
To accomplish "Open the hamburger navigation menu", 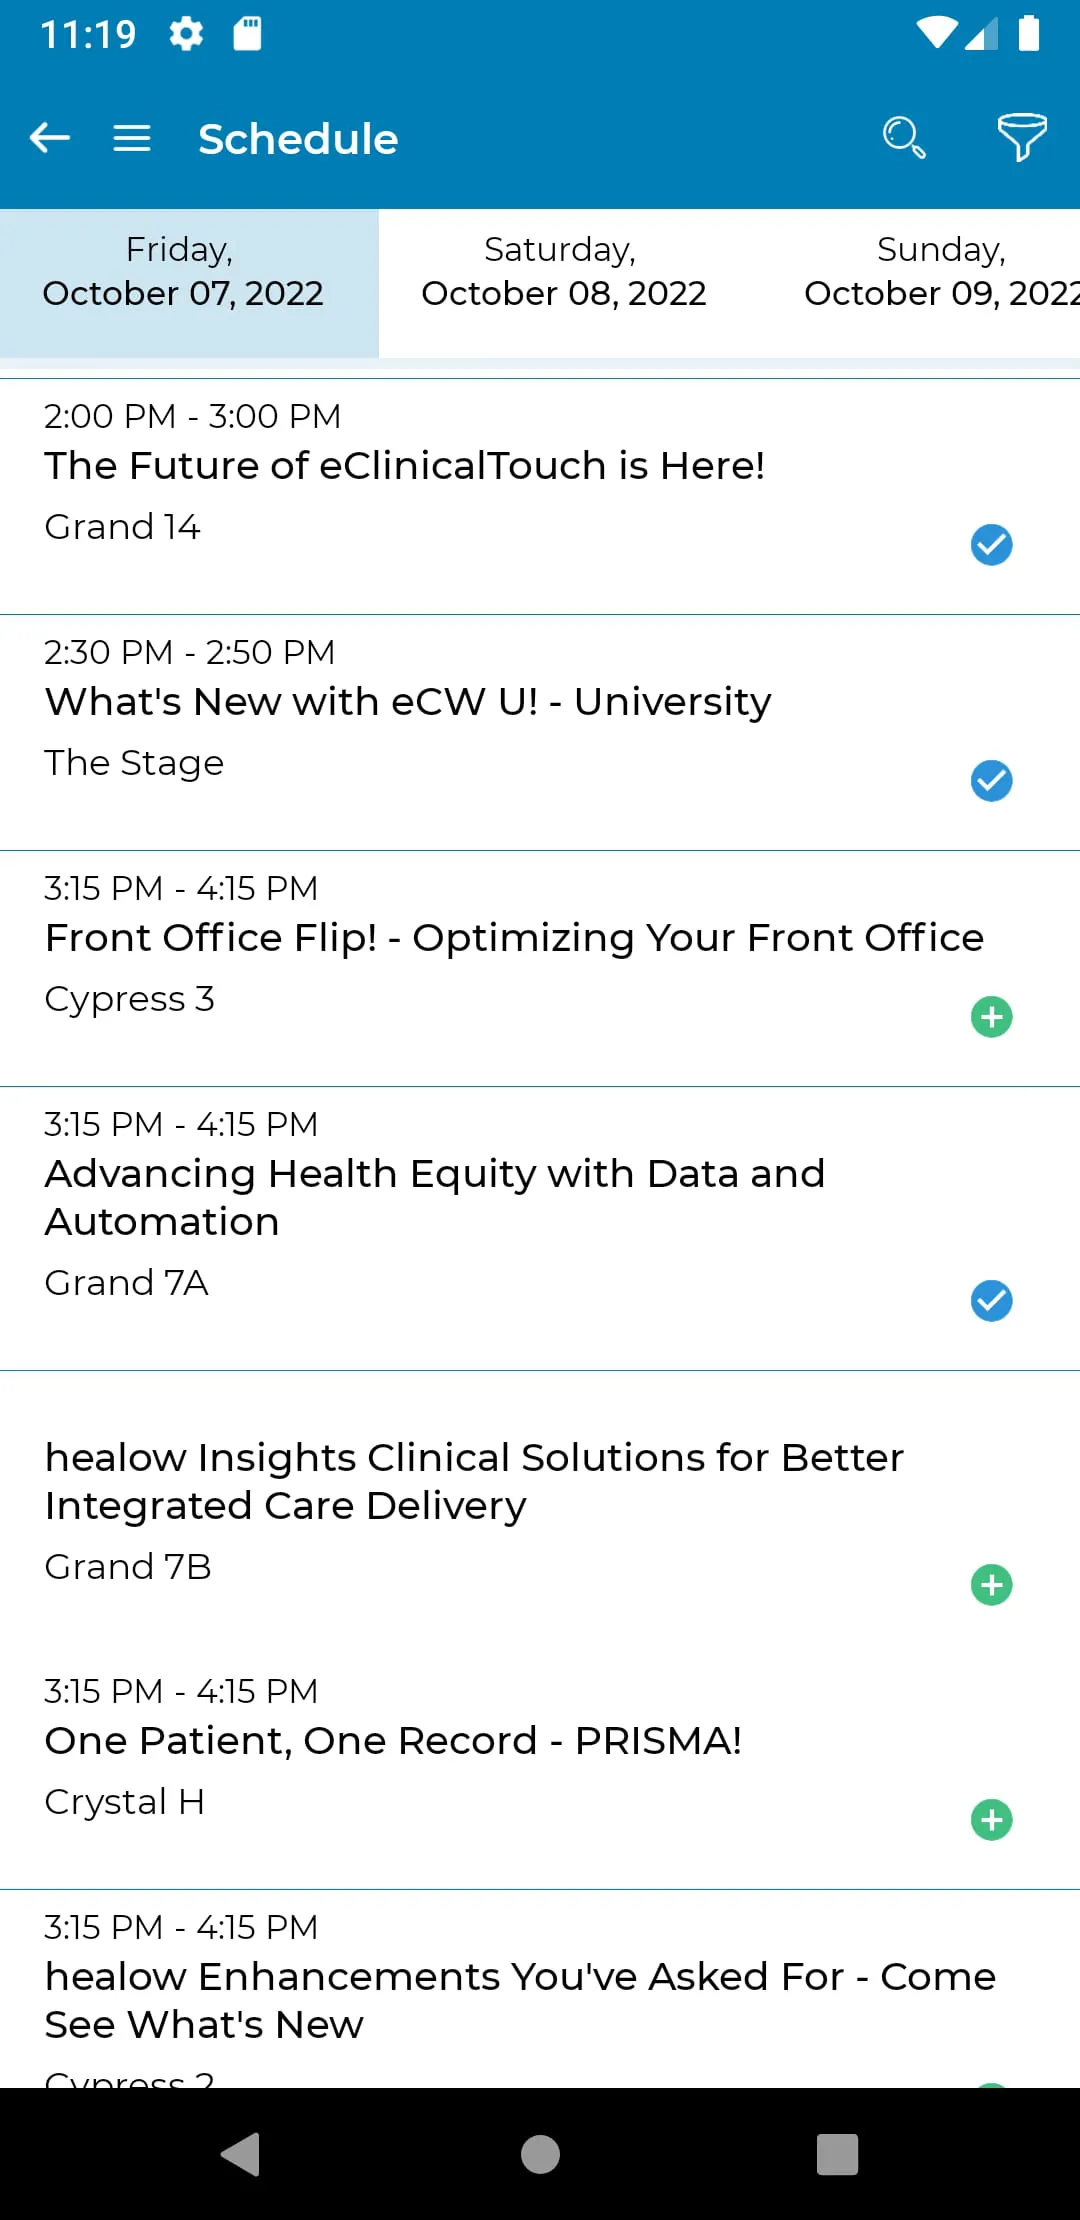I will (132, 138).
